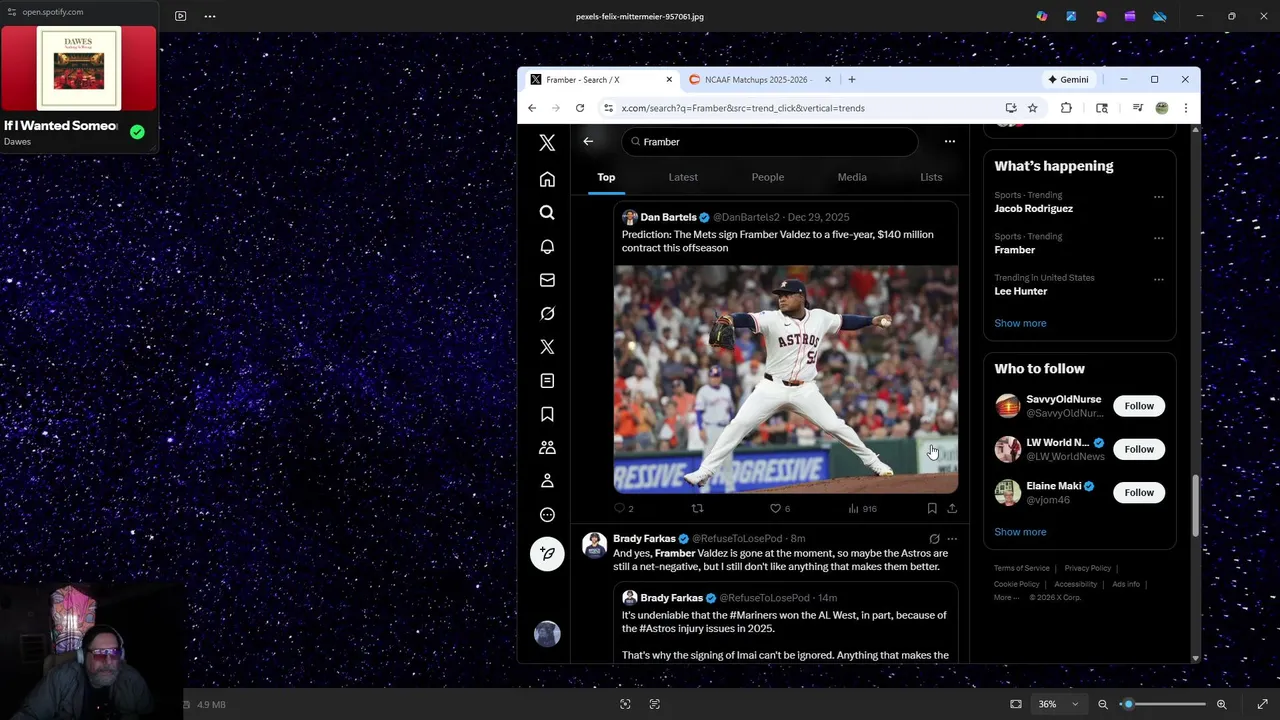Select the Lists search tab
Viewport: 1280px width, 720px height.
pos(931,177)
